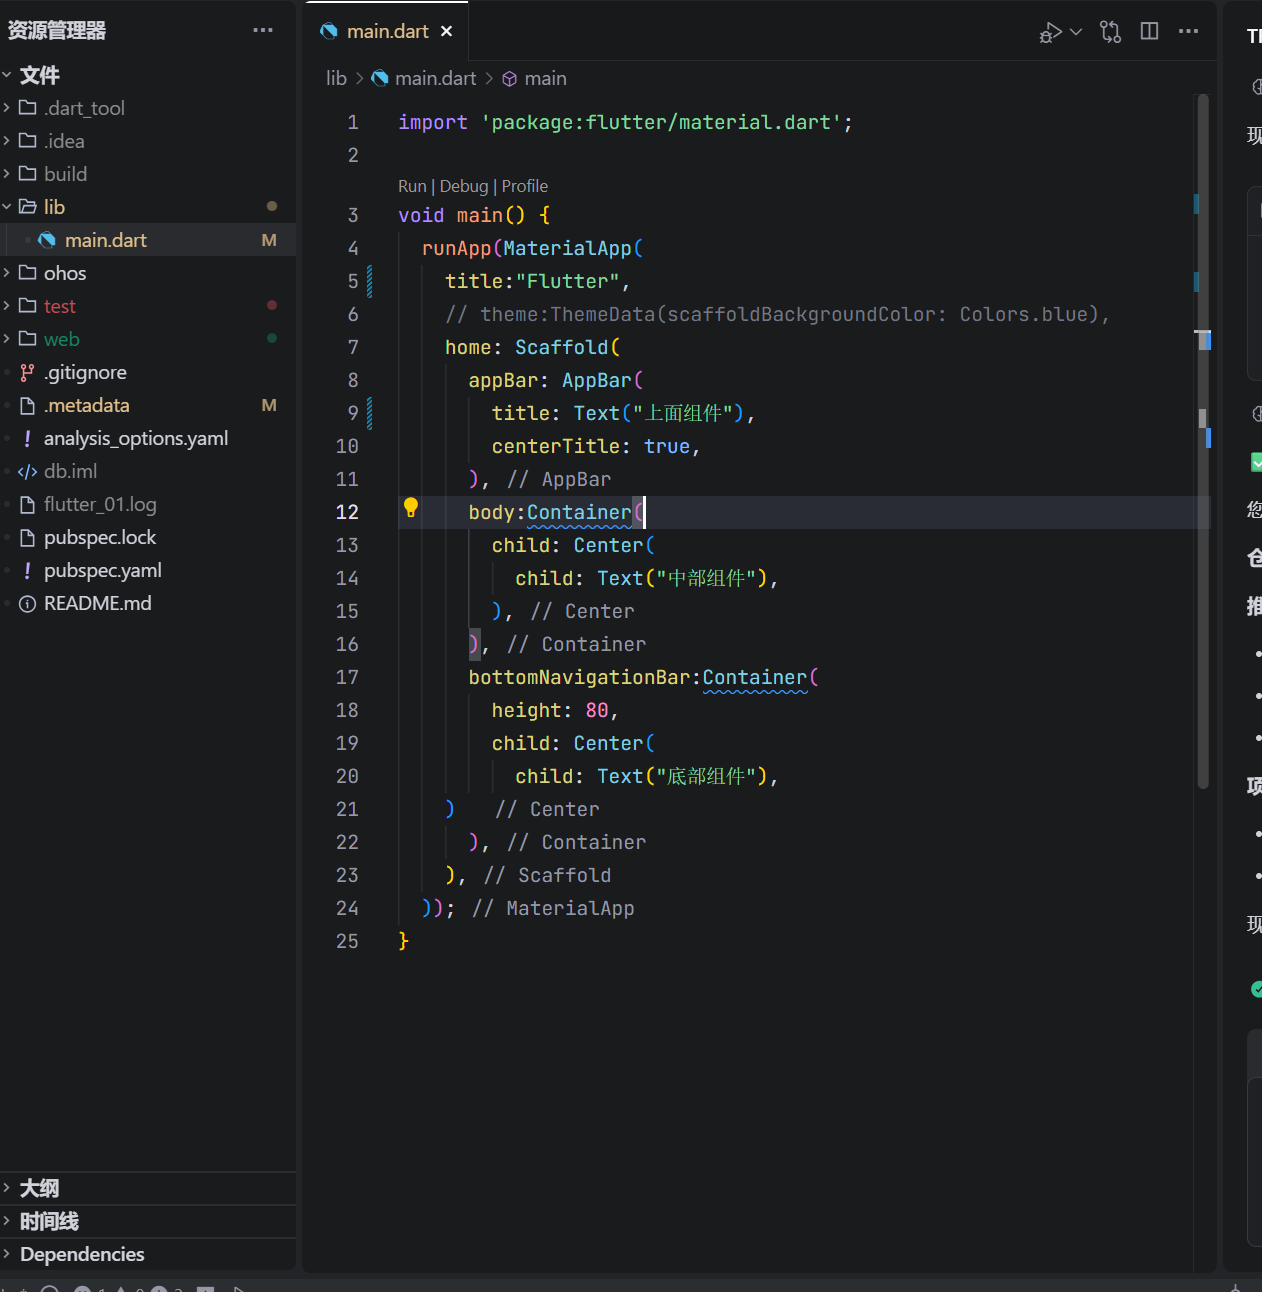
Task: Click the Container word on line 12
Action: point(579,512)
